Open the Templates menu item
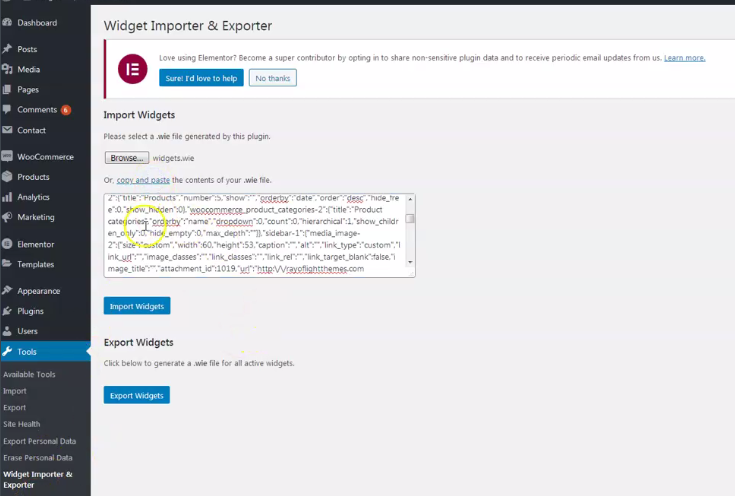 pyautogui.click(x=35, y=264)
